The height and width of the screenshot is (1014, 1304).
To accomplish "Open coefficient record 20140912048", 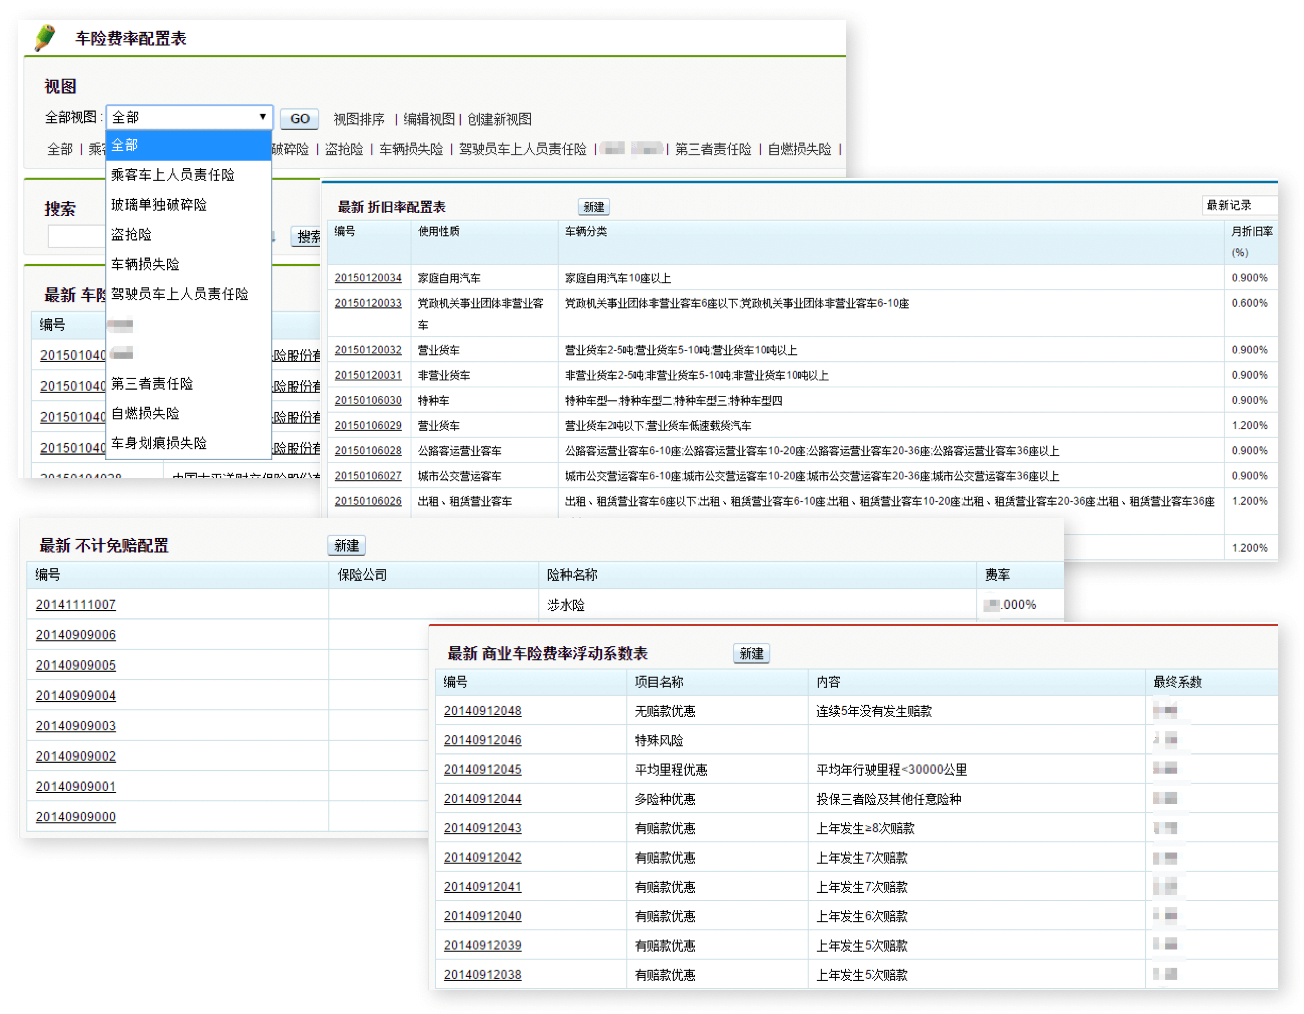I will click(483, 711).
